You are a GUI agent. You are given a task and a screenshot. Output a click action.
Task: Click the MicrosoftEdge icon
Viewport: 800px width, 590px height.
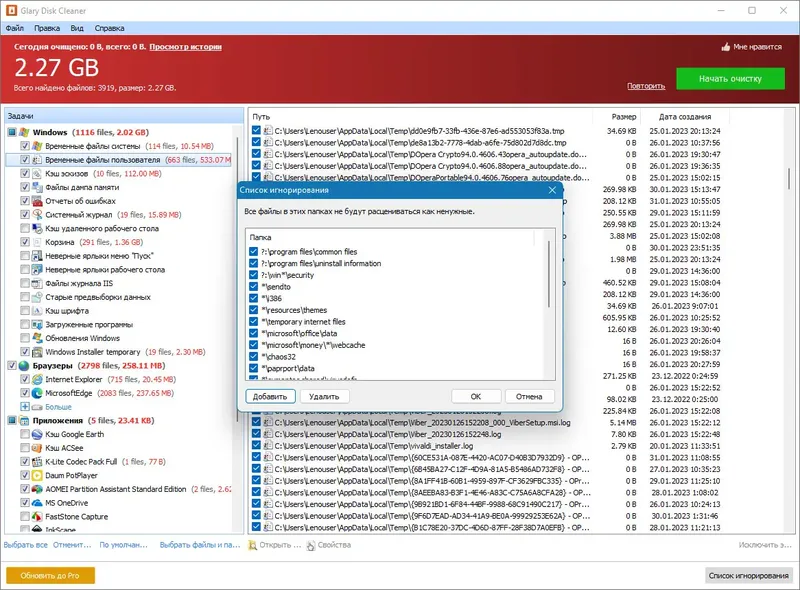[x=37, y=393]
